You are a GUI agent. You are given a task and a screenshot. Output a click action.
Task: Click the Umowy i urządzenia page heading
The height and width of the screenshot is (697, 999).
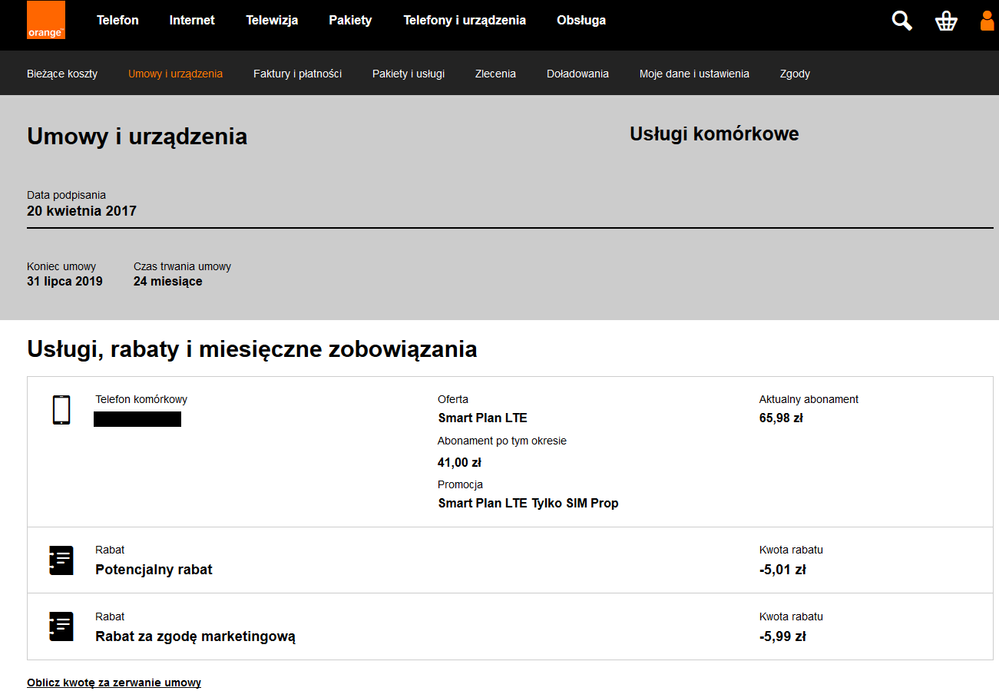[137, 136]
